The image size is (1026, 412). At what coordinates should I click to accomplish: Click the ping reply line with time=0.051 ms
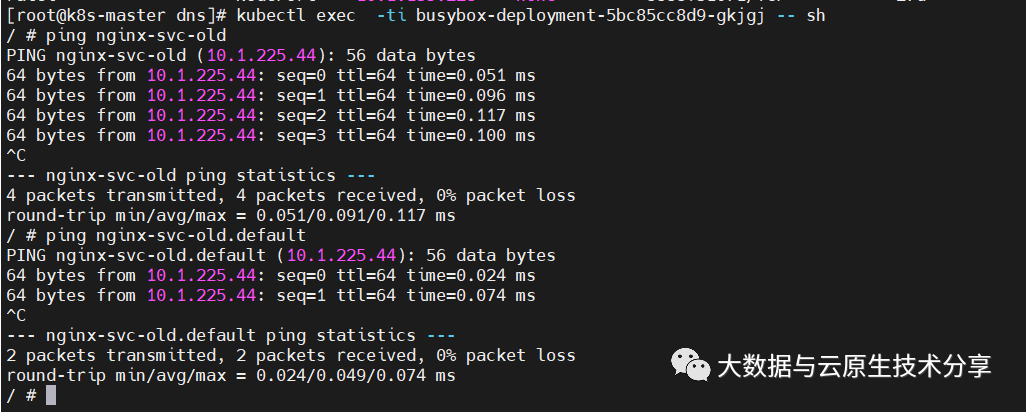(x=270, y=75)
